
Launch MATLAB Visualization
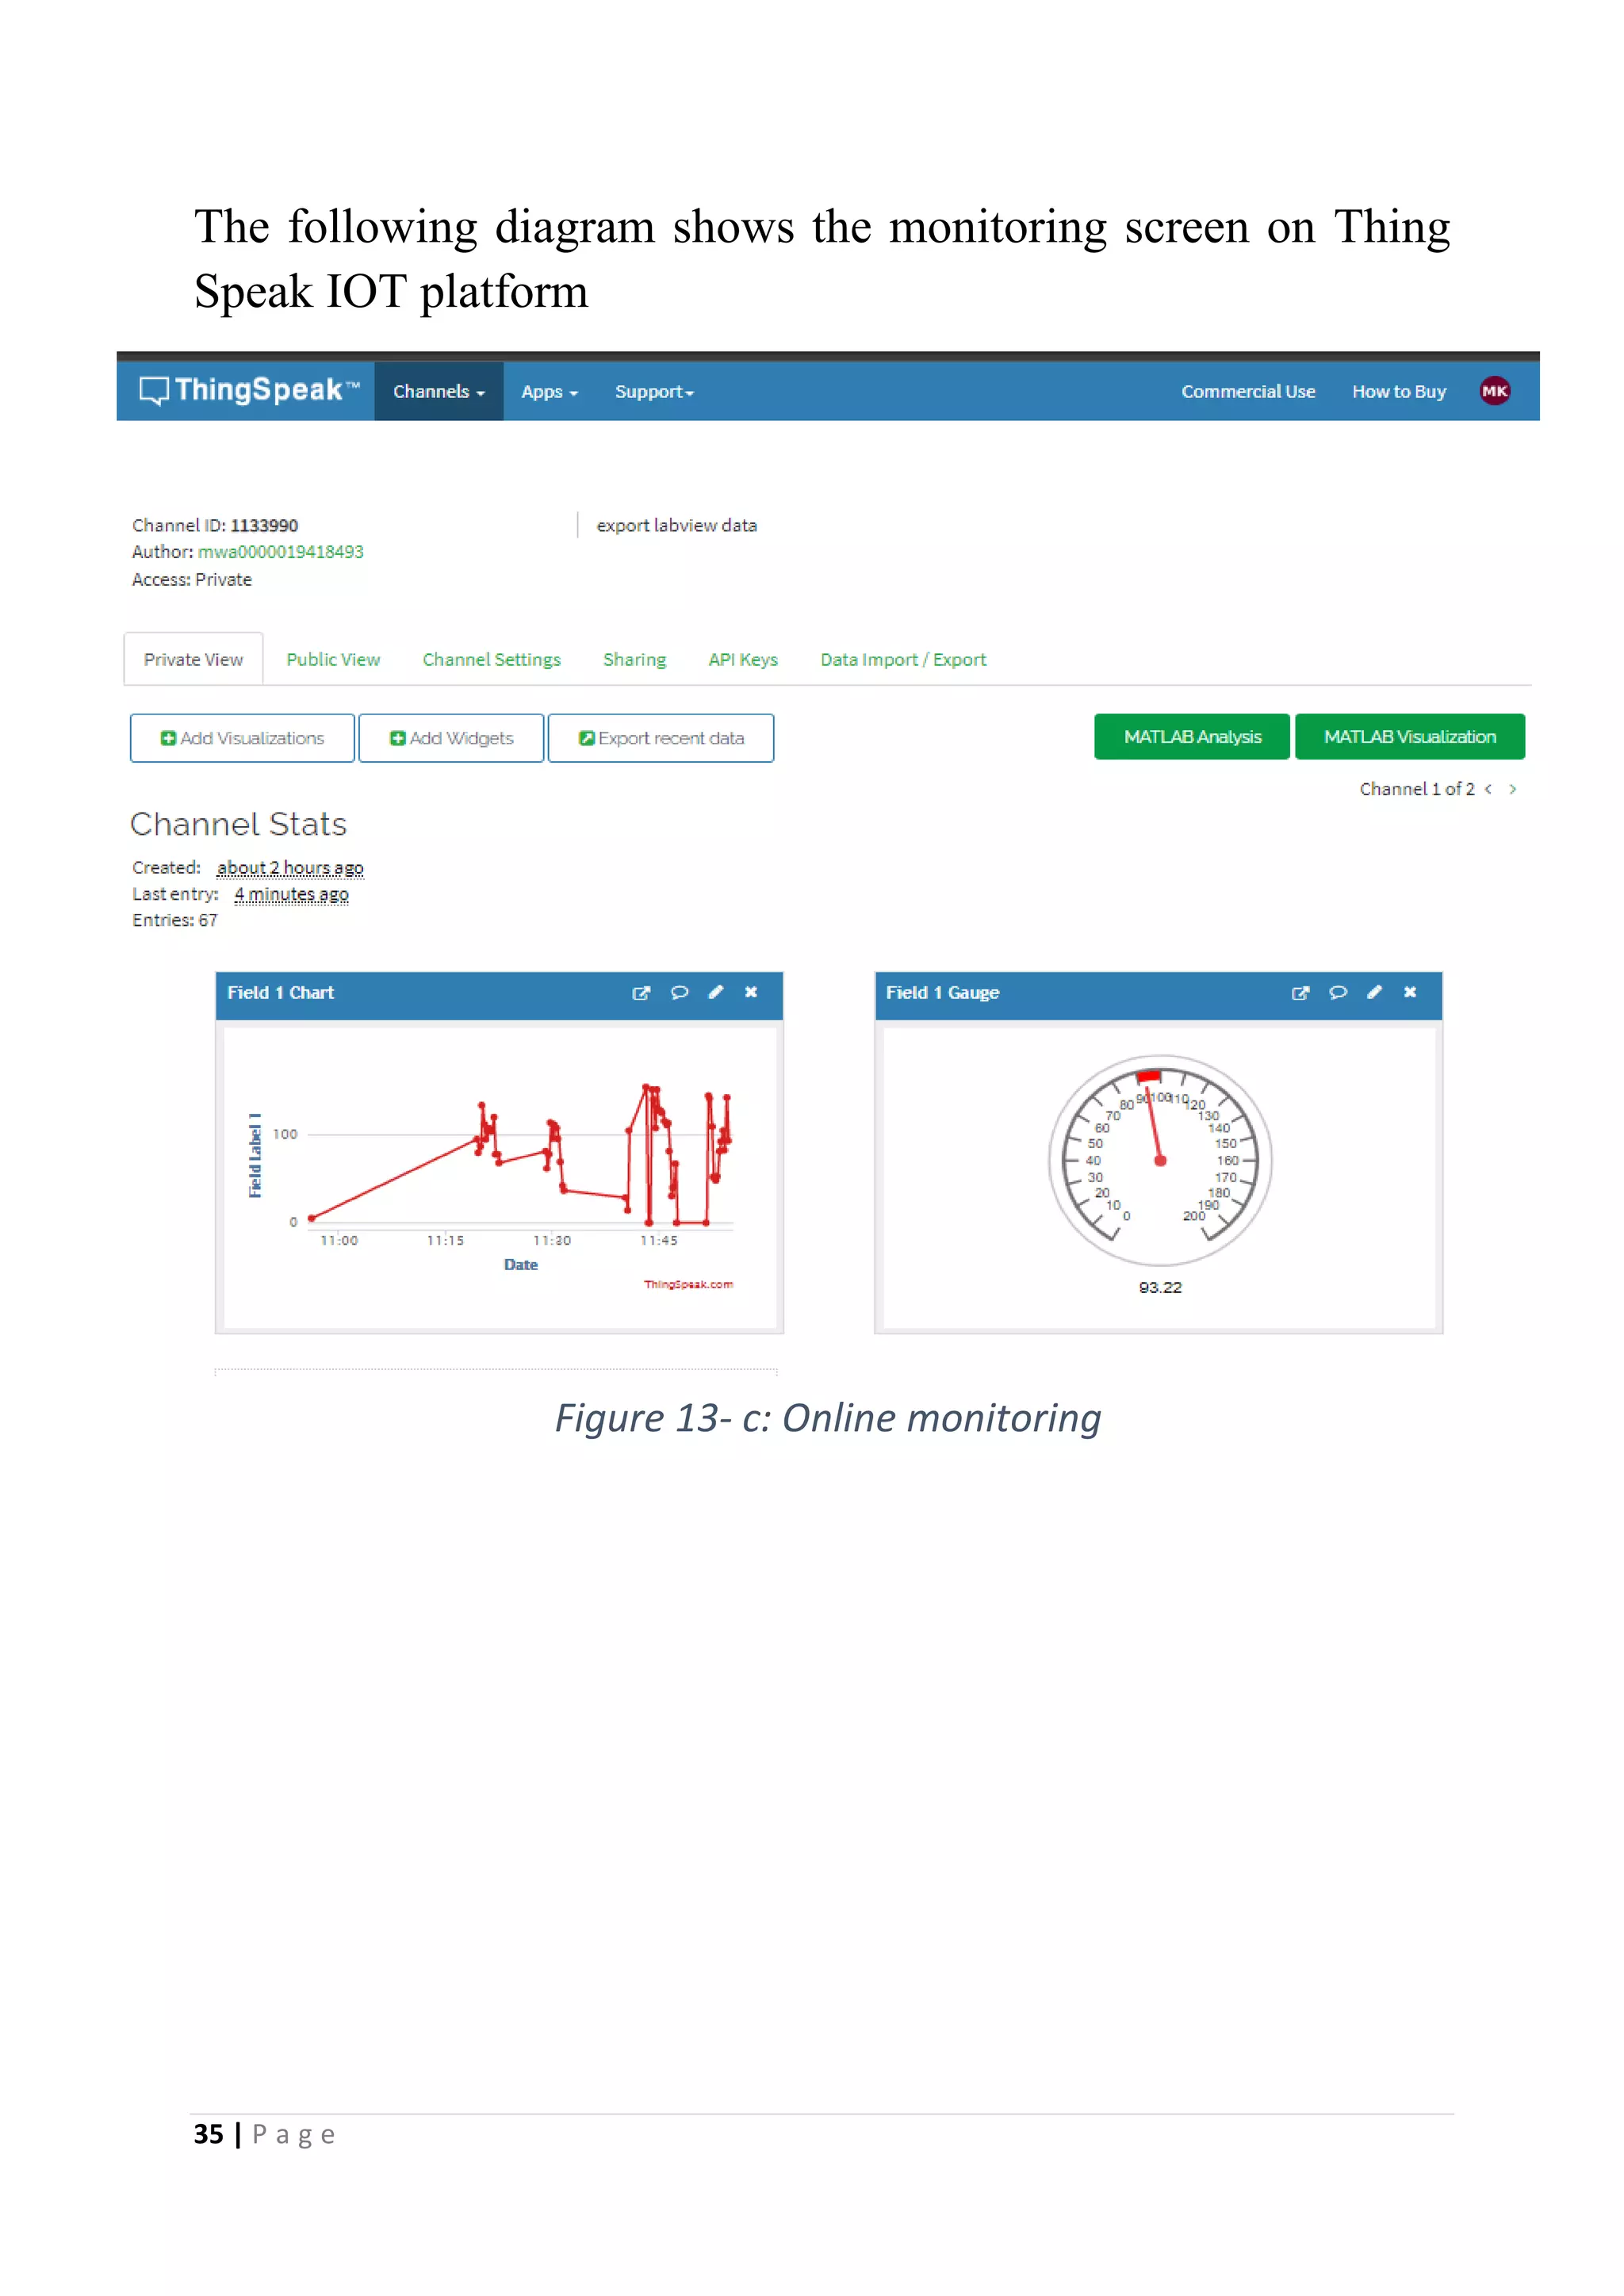coord(1410,737)
